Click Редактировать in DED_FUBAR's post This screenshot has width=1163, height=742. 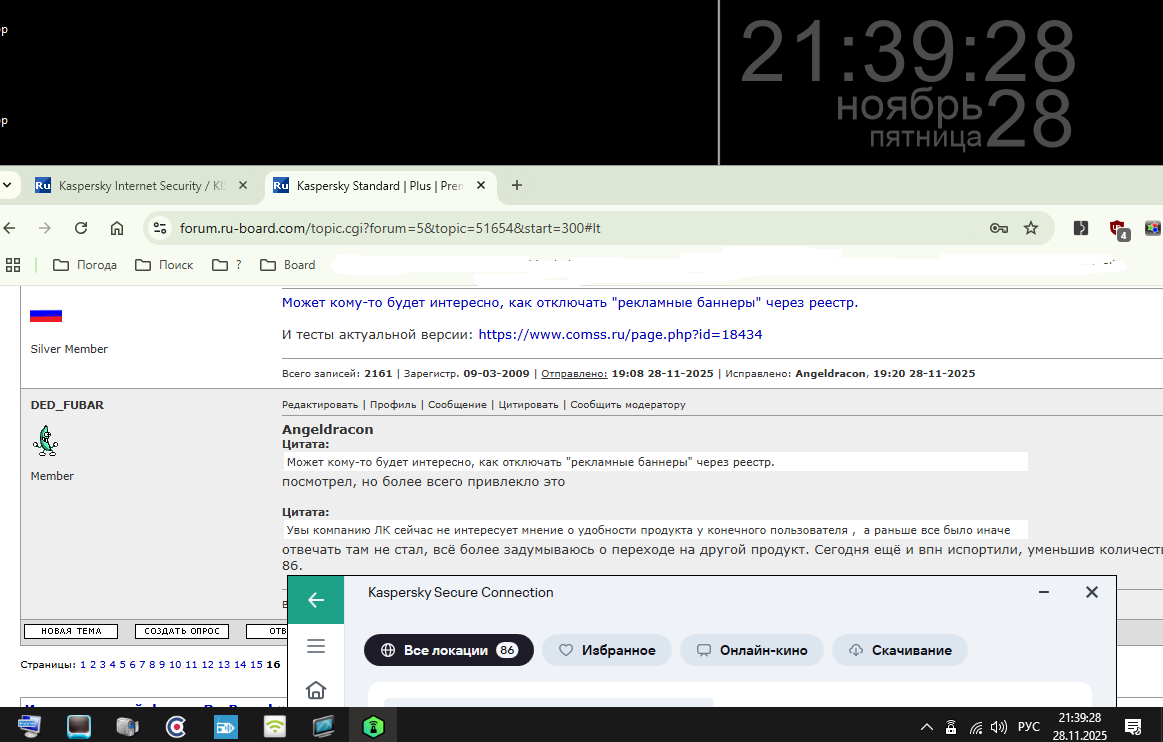pos(320,404)
